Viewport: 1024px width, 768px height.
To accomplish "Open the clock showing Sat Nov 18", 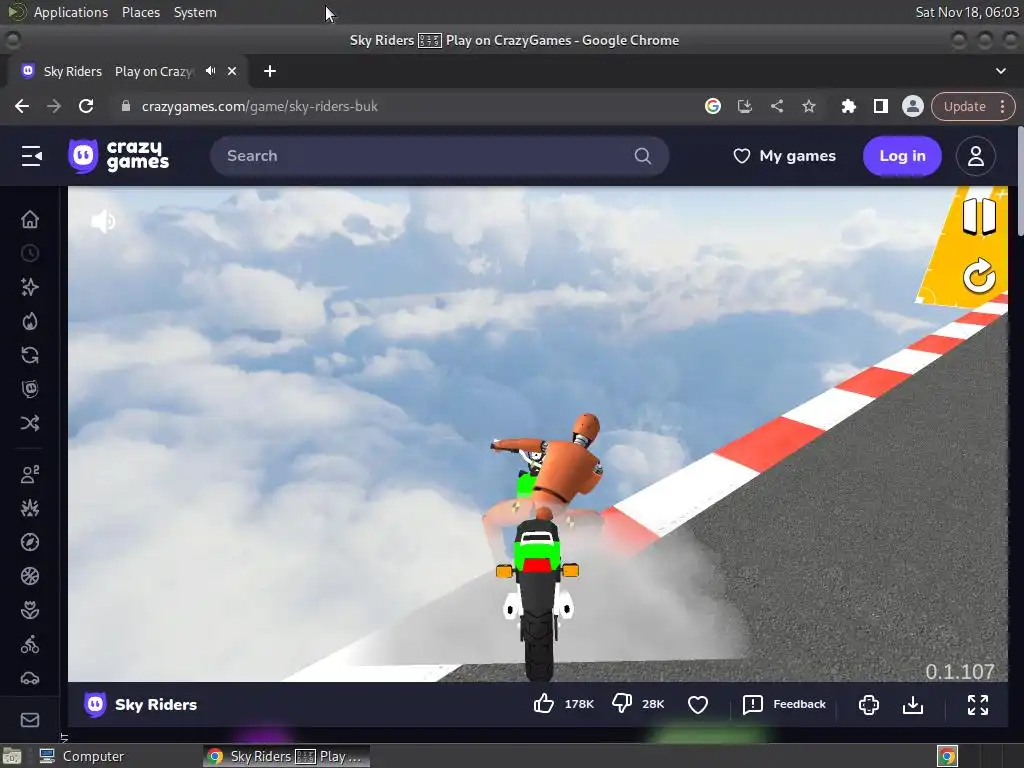I will click(x=967, y=12).
